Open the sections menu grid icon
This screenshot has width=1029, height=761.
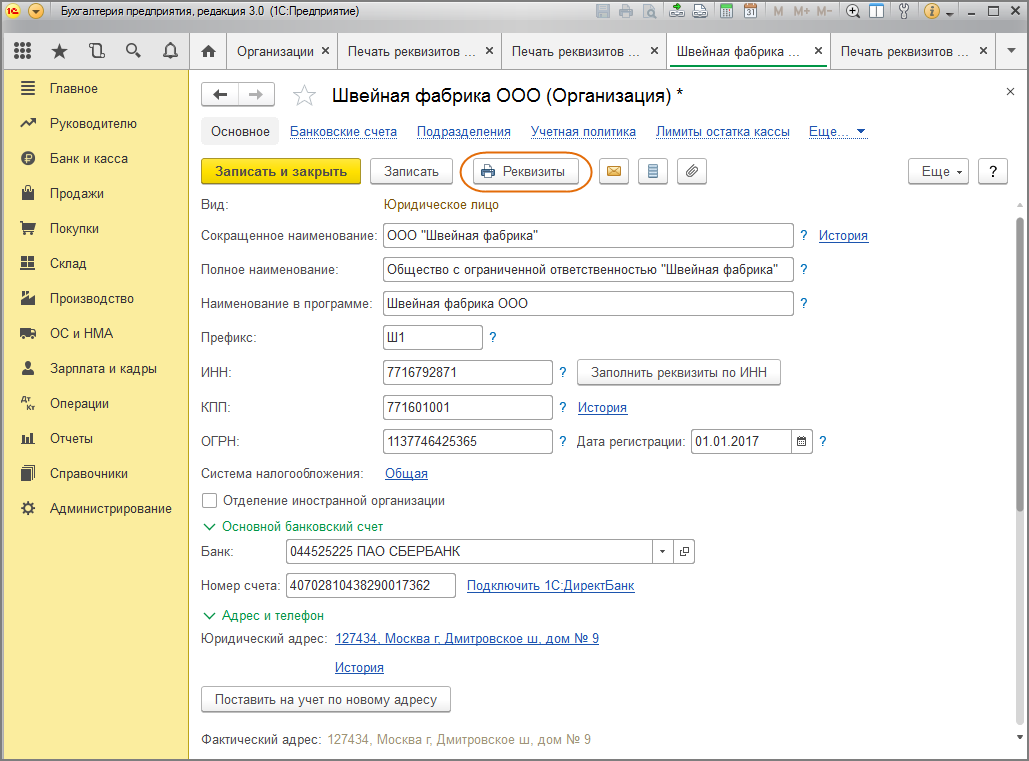[22, 51]
